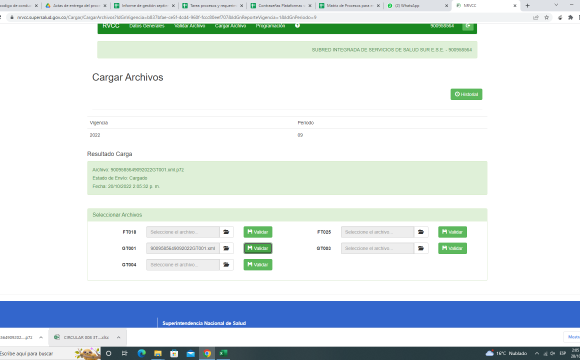This screenshot has width=580, height=360.
Task: Open the Datos Generales menu
Action: tap(147, 26)
